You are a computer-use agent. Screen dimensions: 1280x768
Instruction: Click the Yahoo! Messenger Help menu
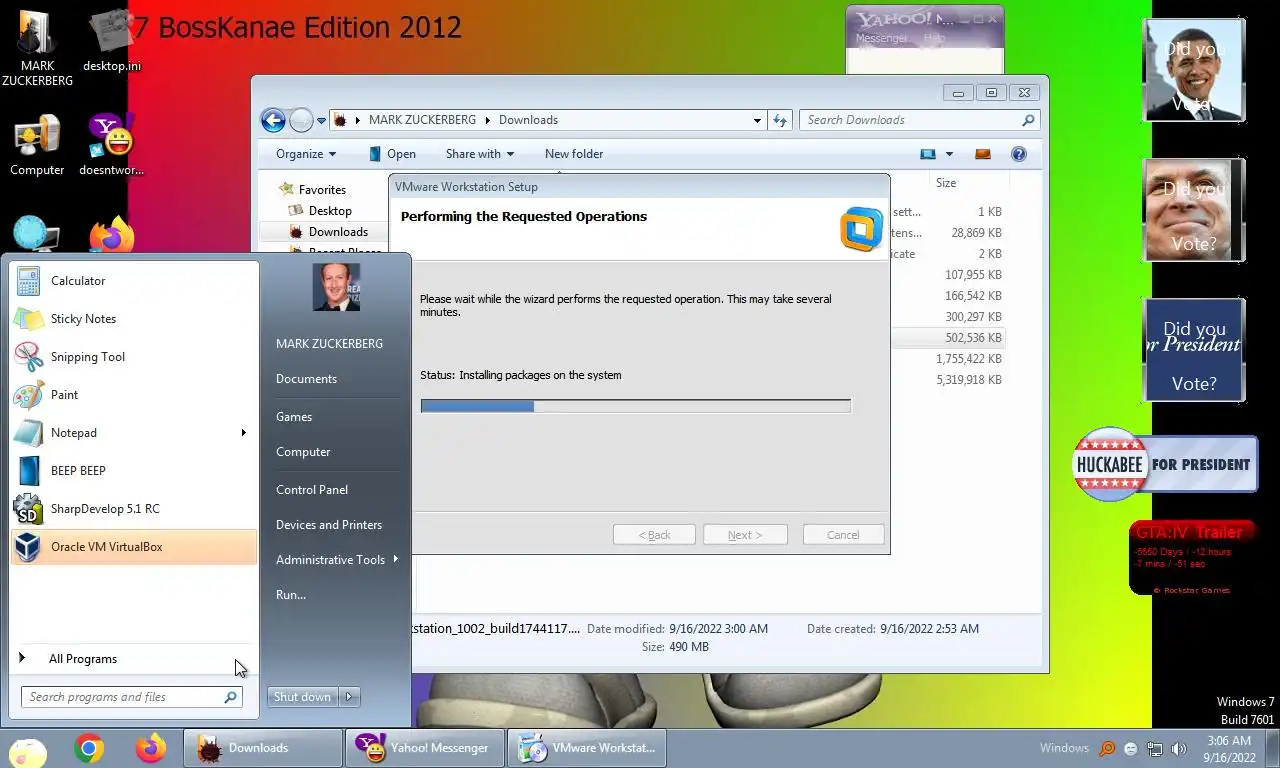click(934, 38)
